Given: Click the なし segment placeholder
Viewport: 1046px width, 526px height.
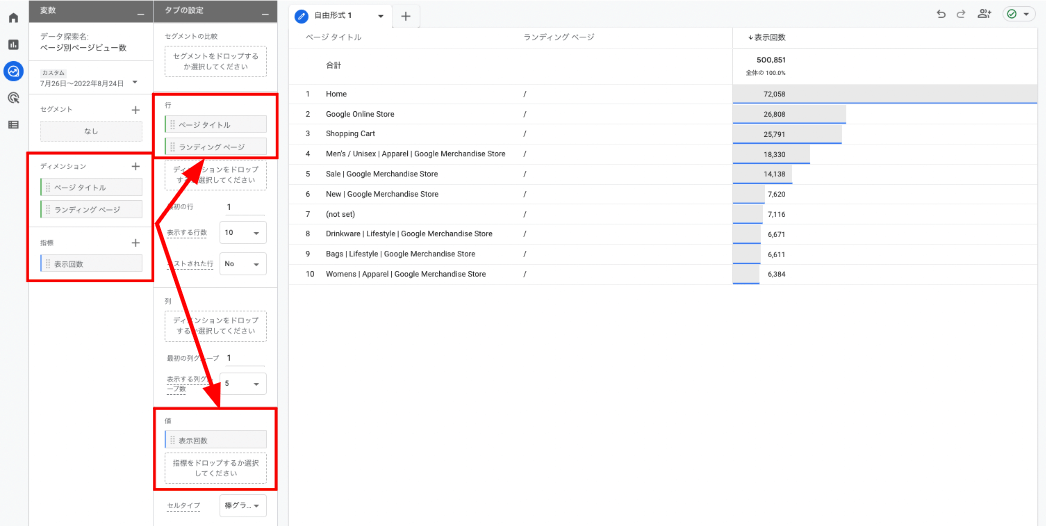Looking at the screenshot, I should (91, 132).
